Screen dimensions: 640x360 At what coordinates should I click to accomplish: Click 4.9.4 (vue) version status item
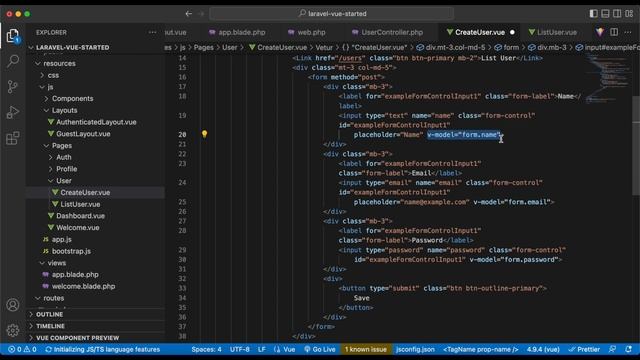(x=543, y=349)
